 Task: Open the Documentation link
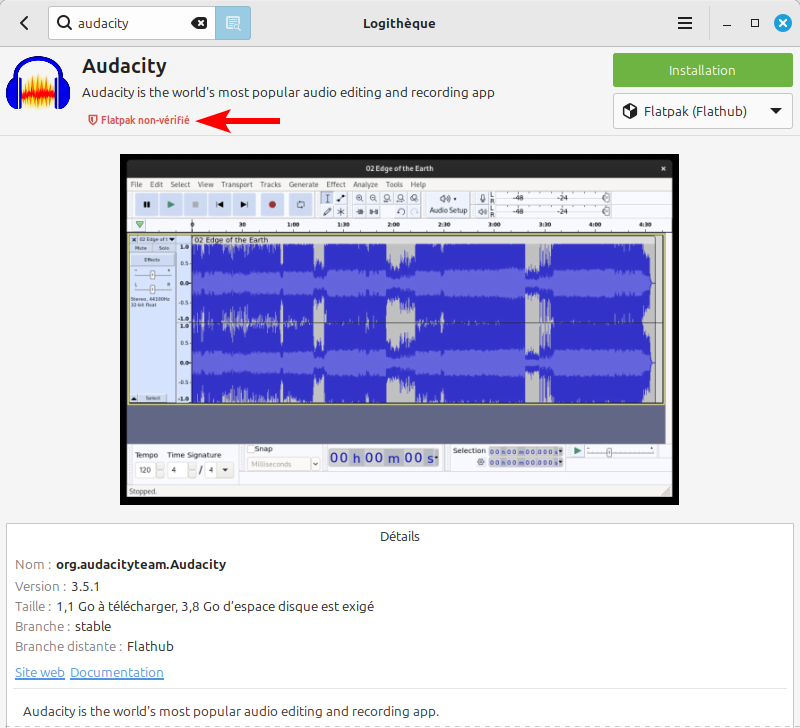[117, 673]
